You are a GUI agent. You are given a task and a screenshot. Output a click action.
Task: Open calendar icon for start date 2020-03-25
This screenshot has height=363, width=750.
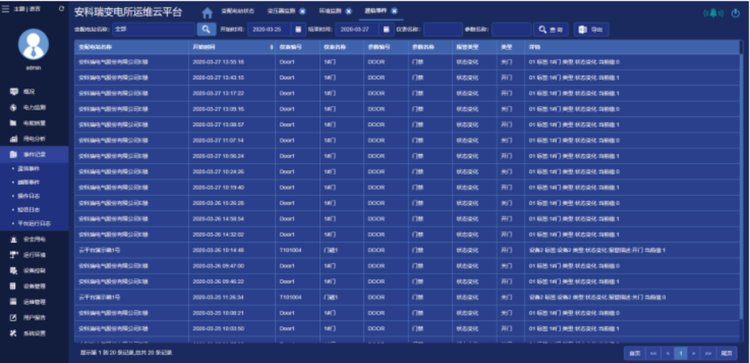[298, 29]
